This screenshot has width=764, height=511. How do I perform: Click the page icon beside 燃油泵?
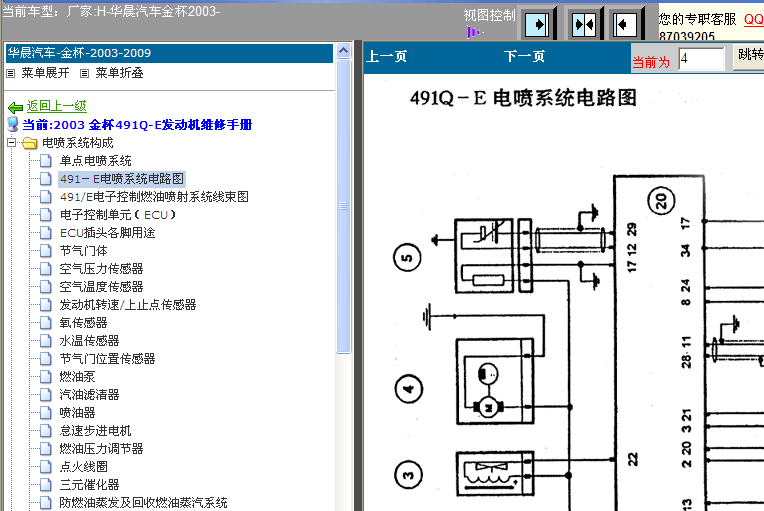click(x=46, y=377)
